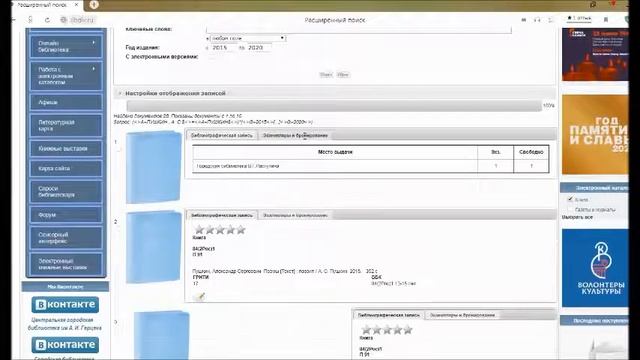
Task: Reload the page with the refresh icon
Action: tap(47, 20)
